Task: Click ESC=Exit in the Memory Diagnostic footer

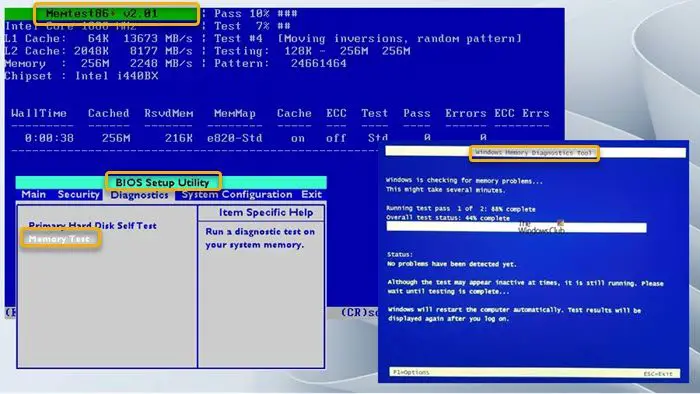Action: (658, 374)
